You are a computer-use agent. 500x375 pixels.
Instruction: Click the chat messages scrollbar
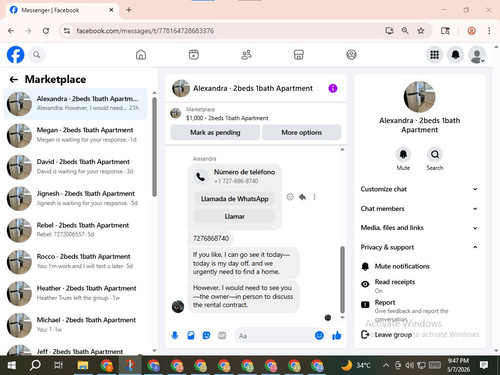342,279
